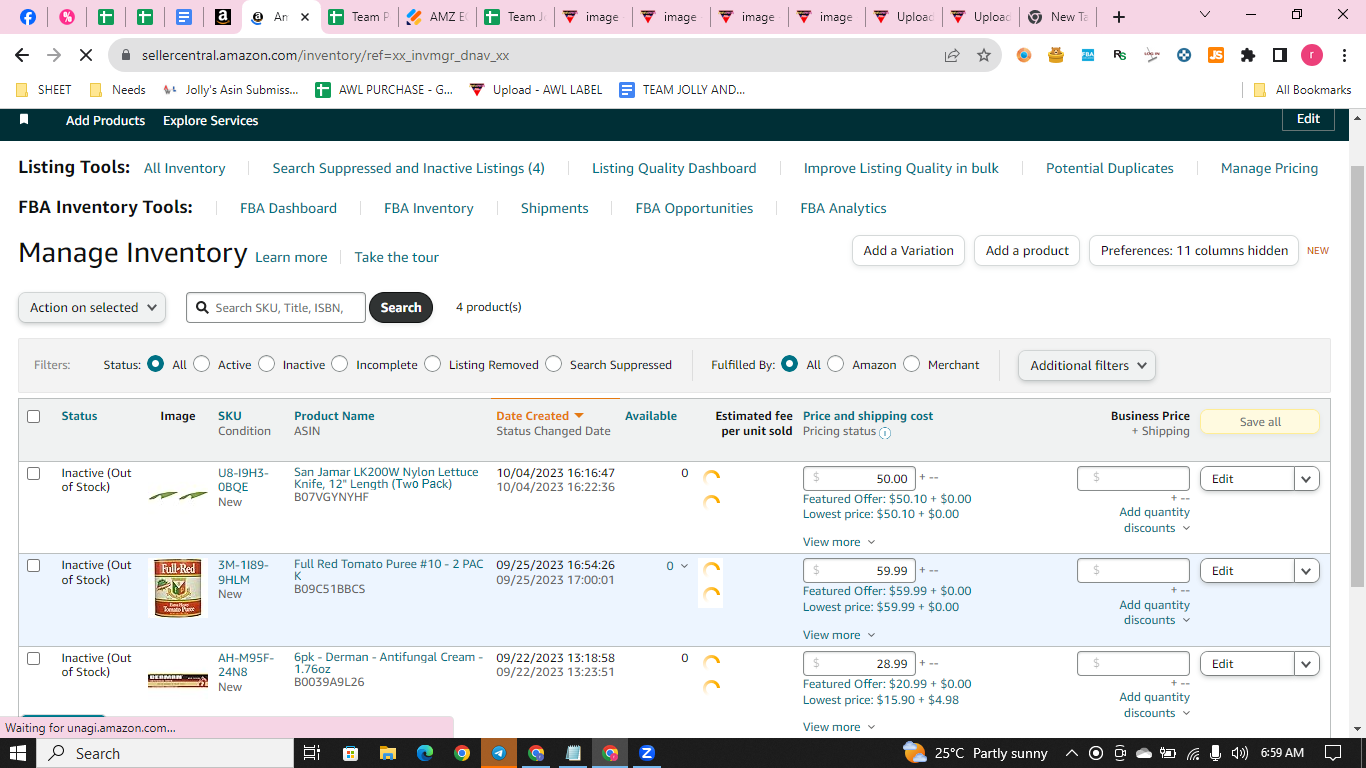Viewport: 1366px width, 768px height.
Task: Click the Pricing status info icon
Action: click(x=885, y=432)
